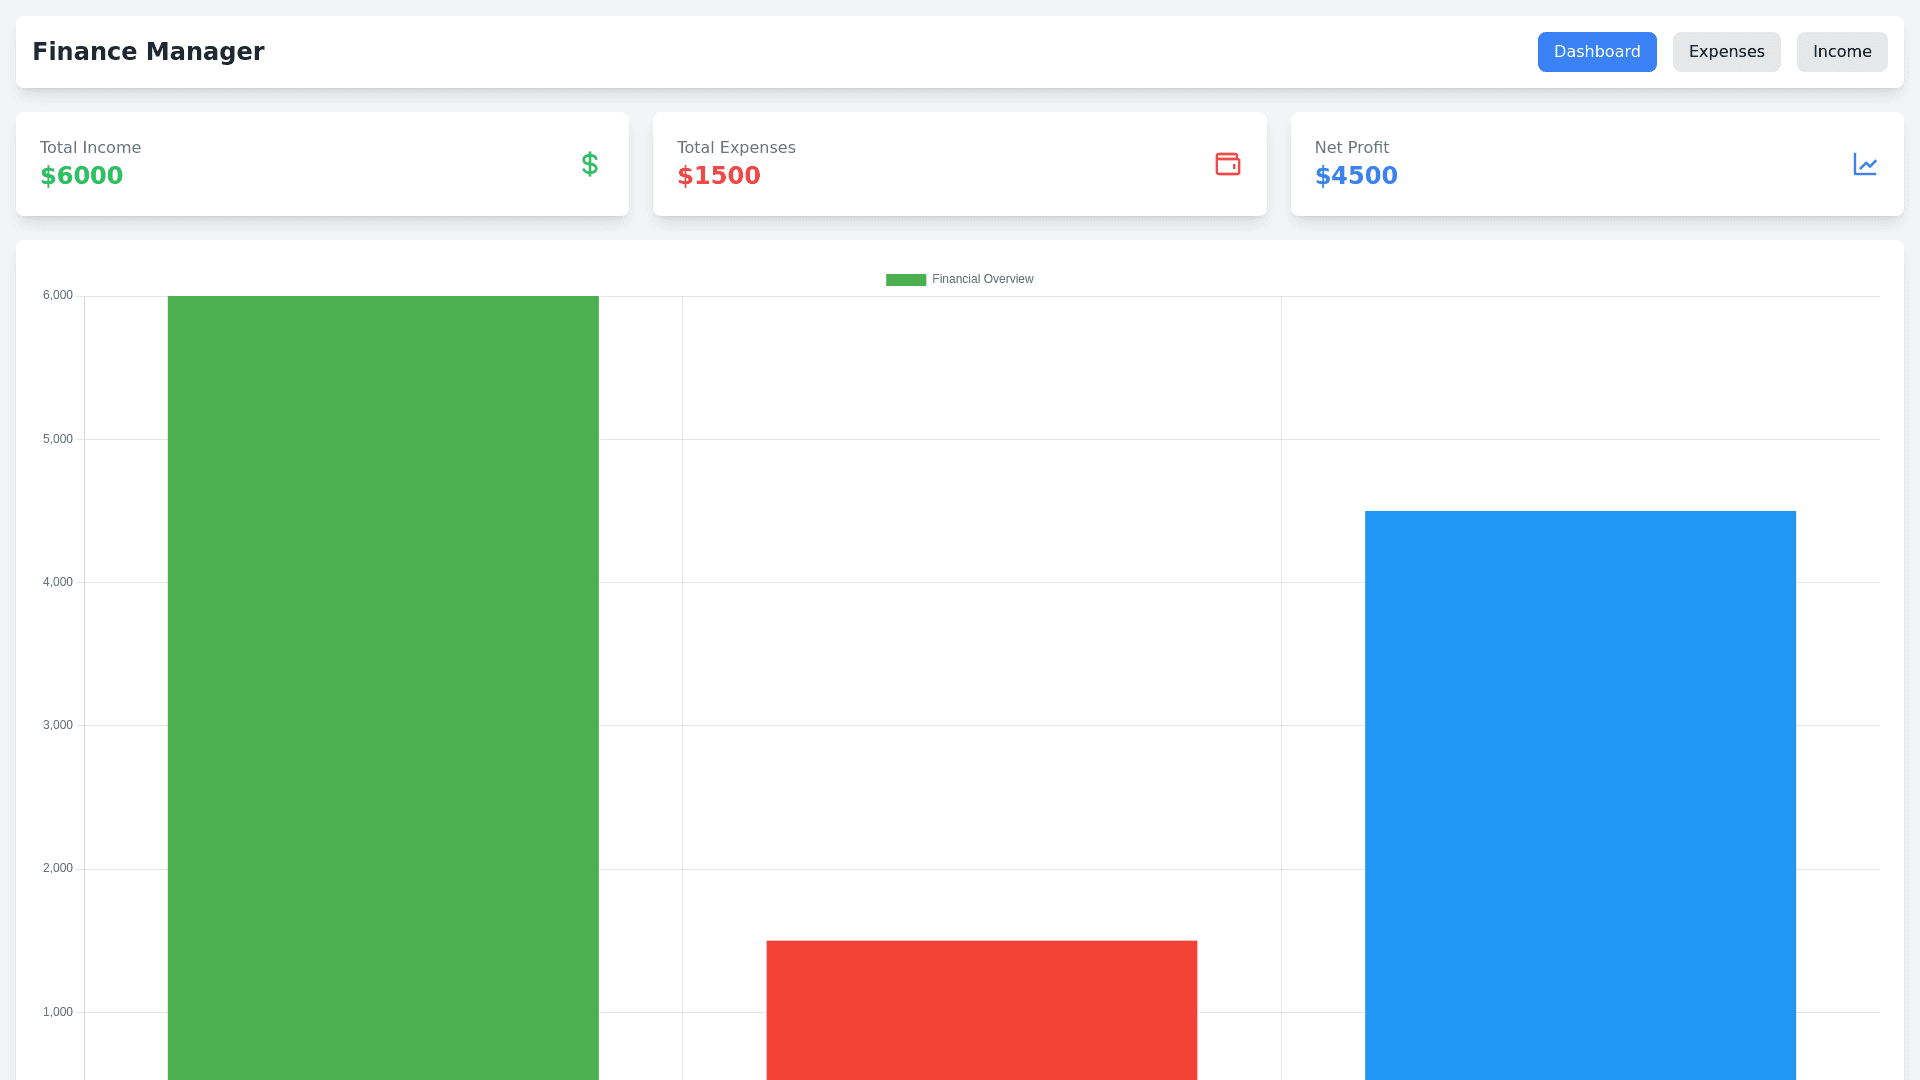Open the Dashboard tab
Image resolution: width=1920 pixels, height=1080 pixels.
pos(1596,52)
